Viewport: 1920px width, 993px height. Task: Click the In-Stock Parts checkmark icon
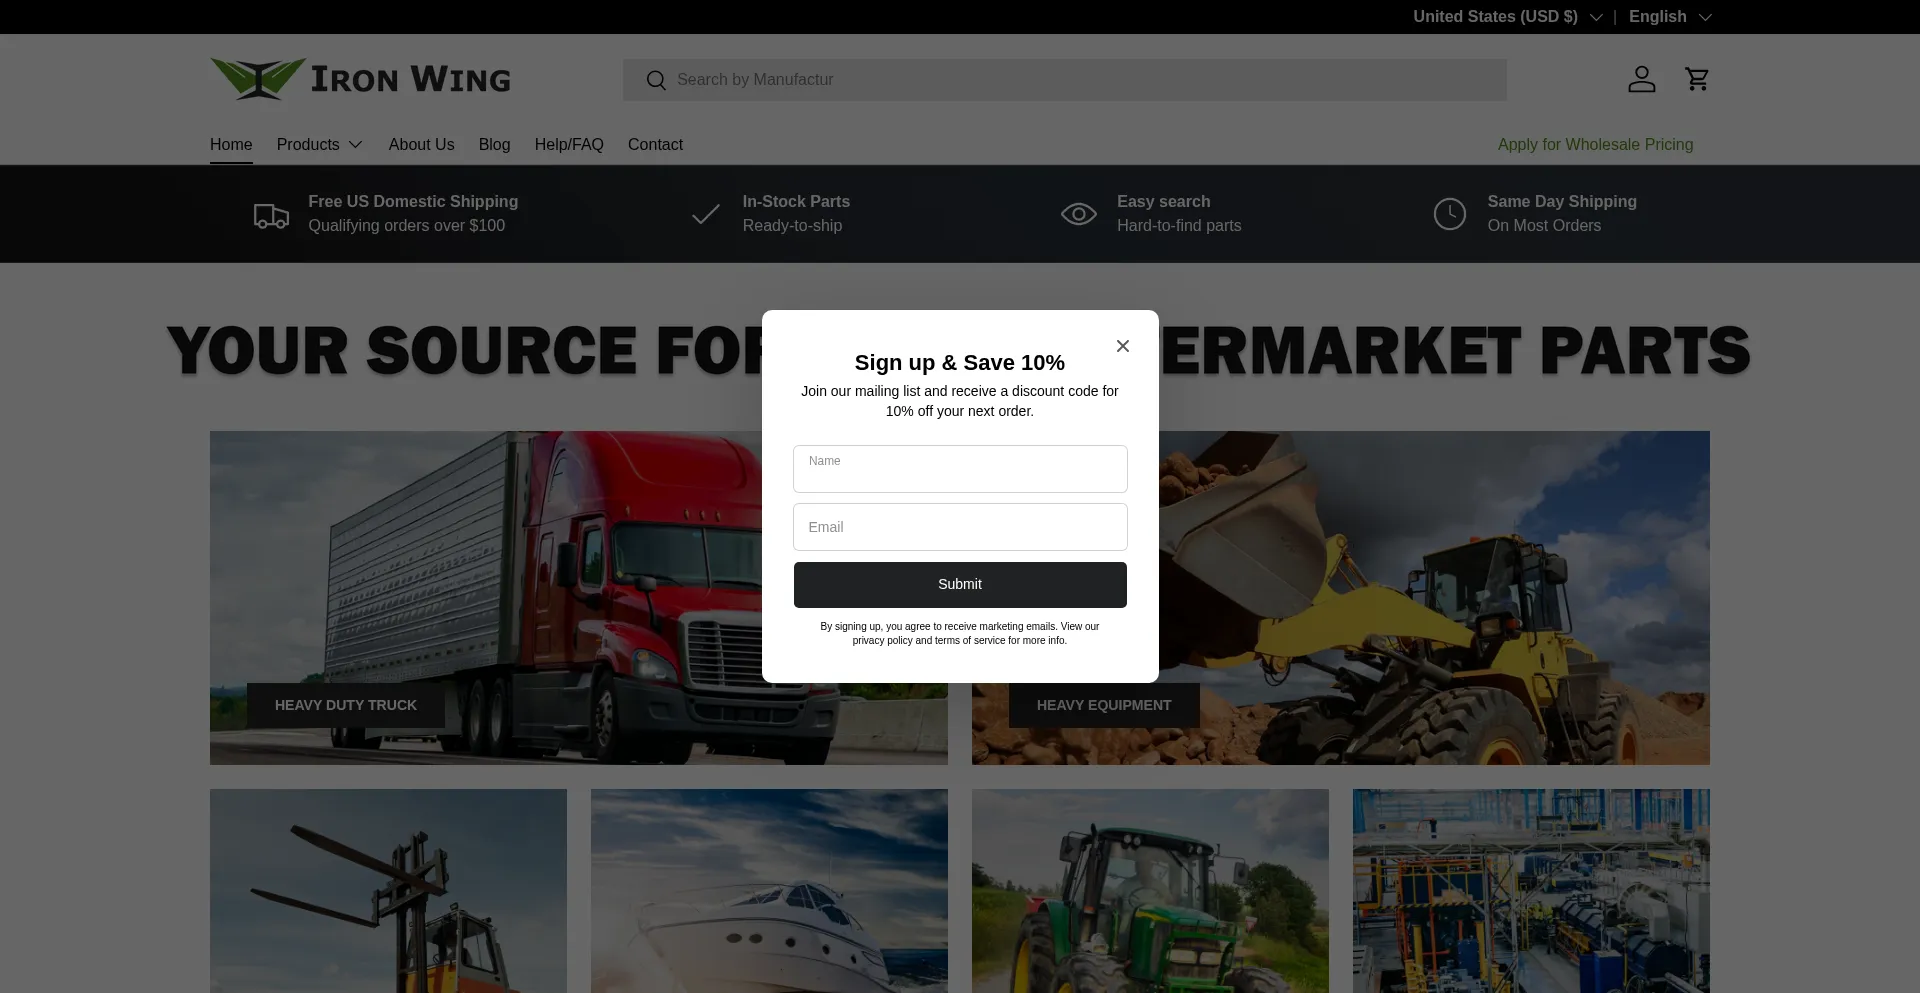point(706,214)
